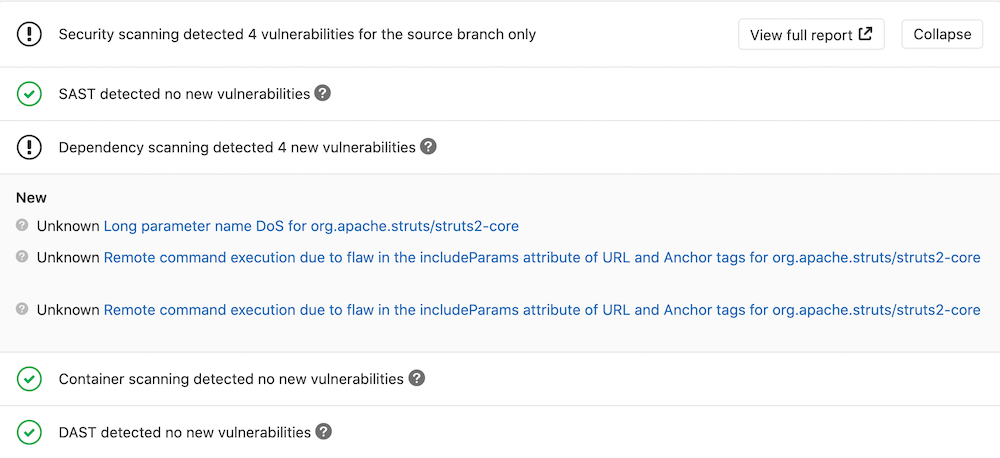Open View full report in new tab
The width and height of the screenshot is (1000, 458).
(811, 34)
